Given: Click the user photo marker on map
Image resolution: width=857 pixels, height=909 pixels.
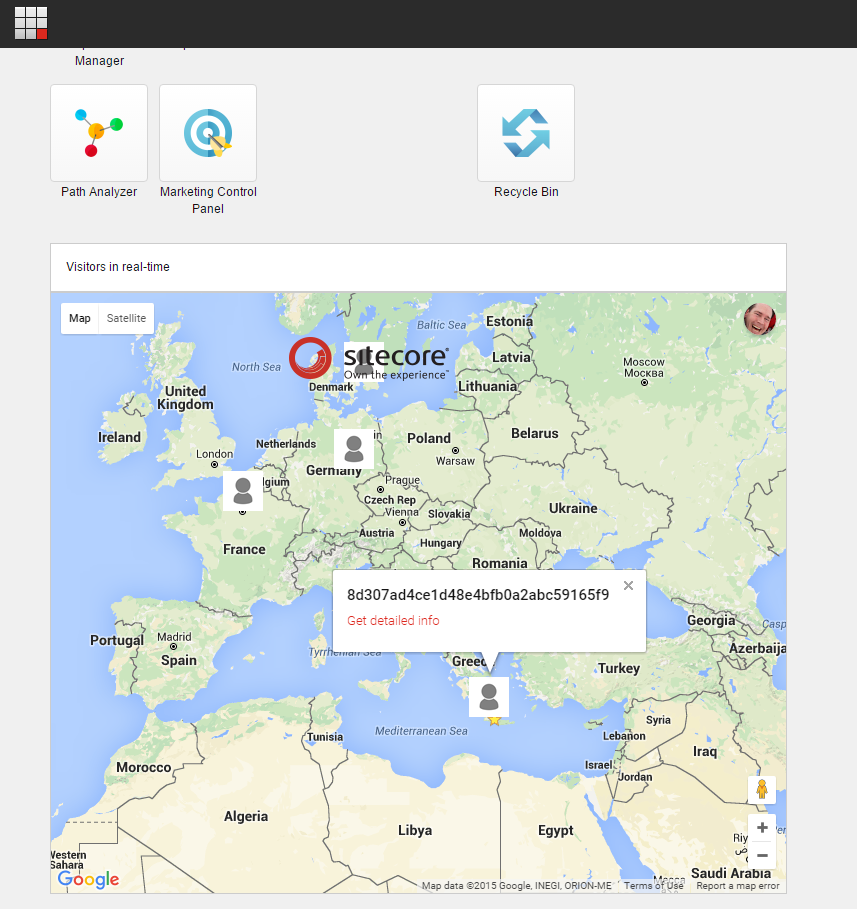Looking at the screenshot, I should pyautogui.click(x=760, y=320).
